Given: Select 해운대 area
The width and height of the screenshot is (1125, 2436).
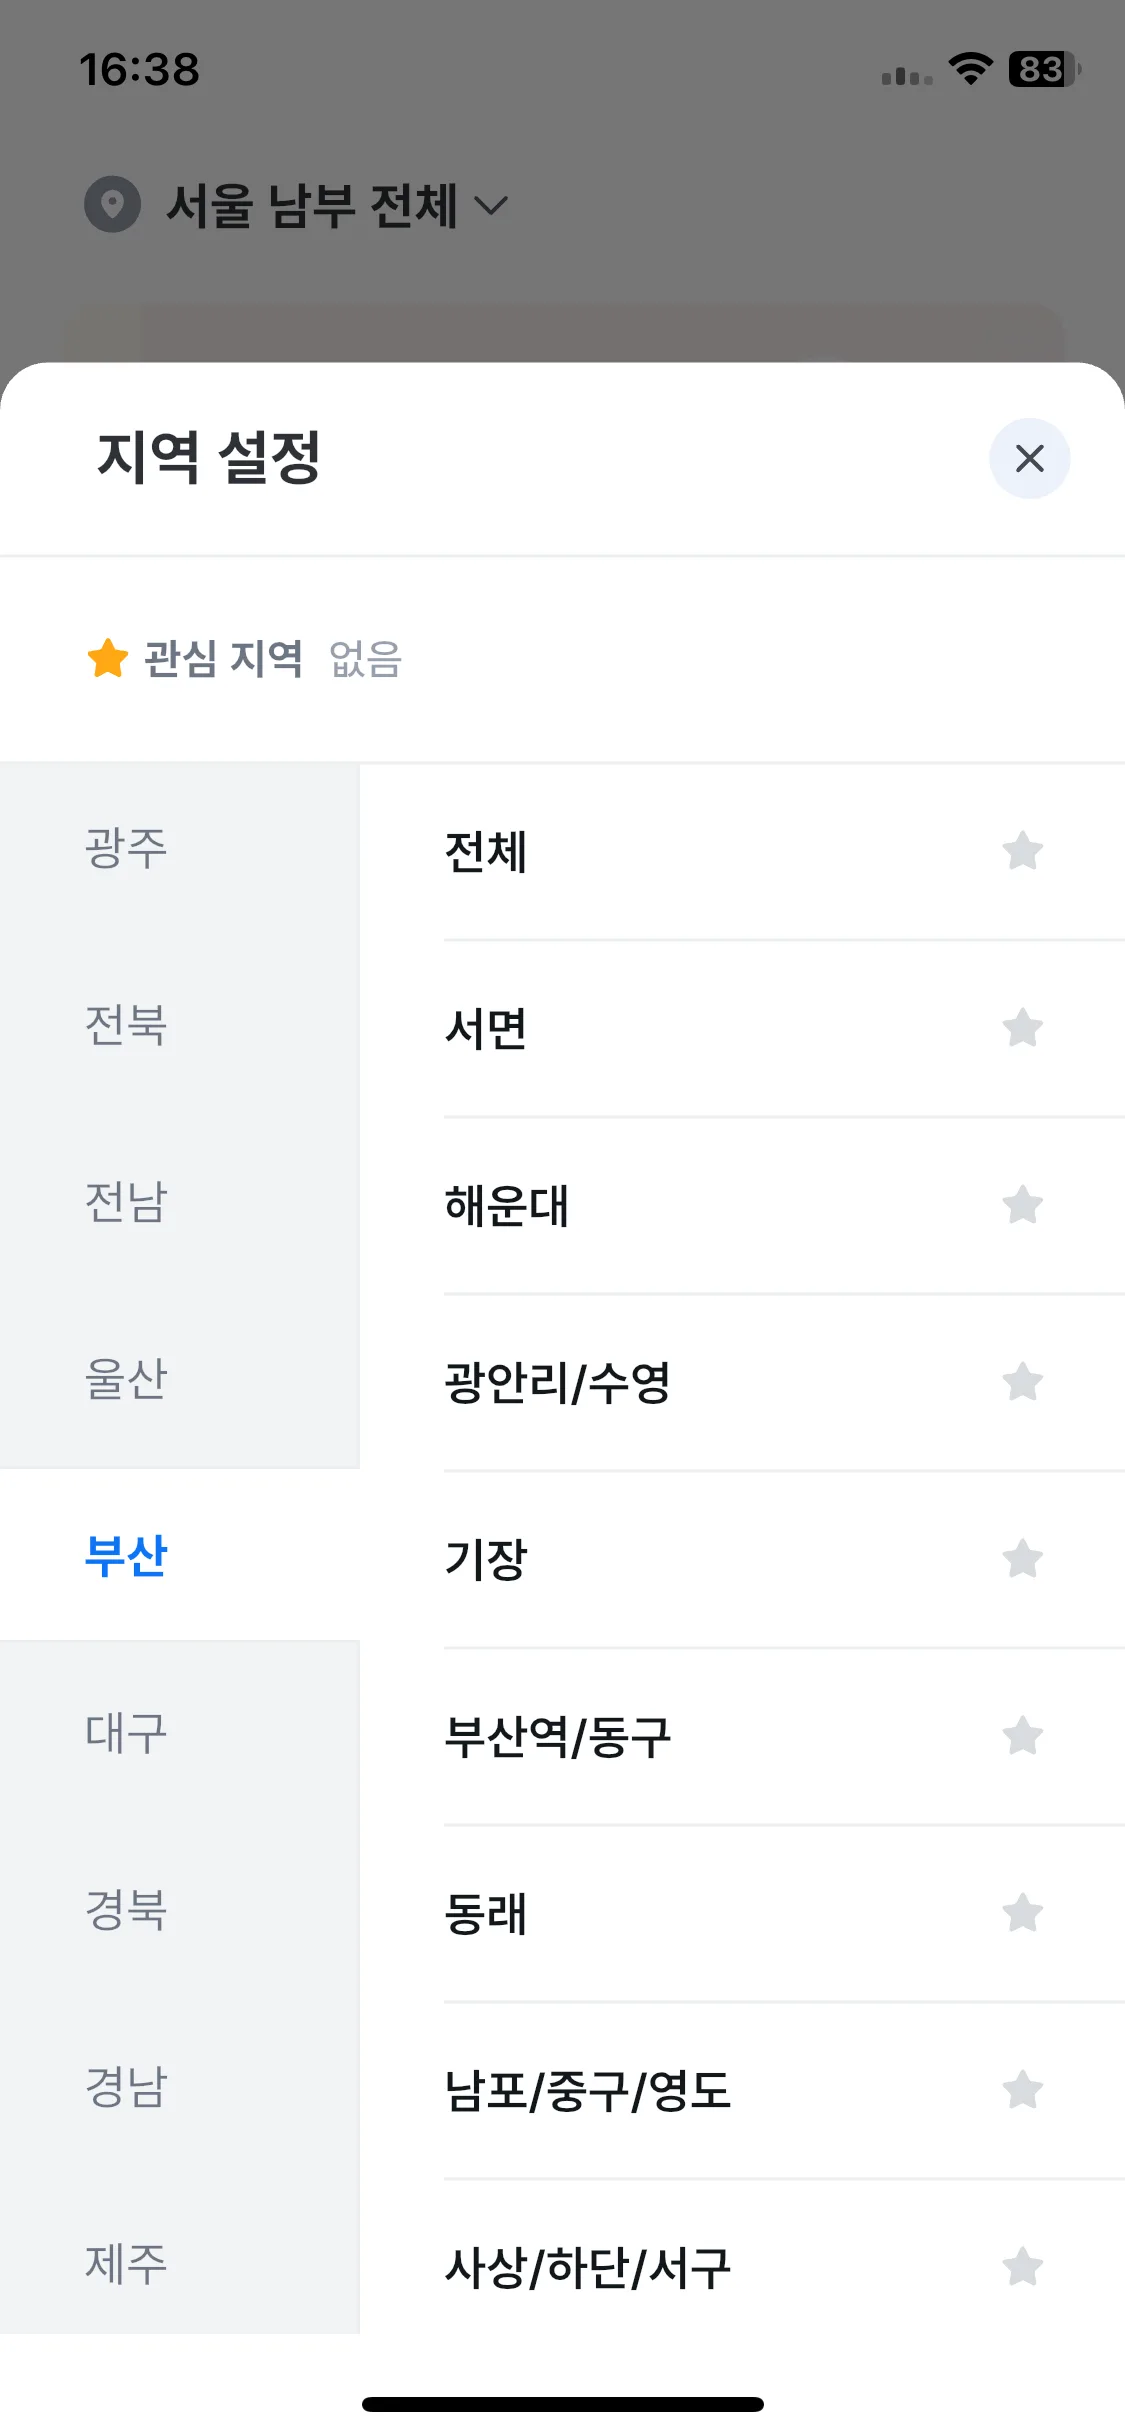Looking at the screenshot, I should (x=784, y=1205).
